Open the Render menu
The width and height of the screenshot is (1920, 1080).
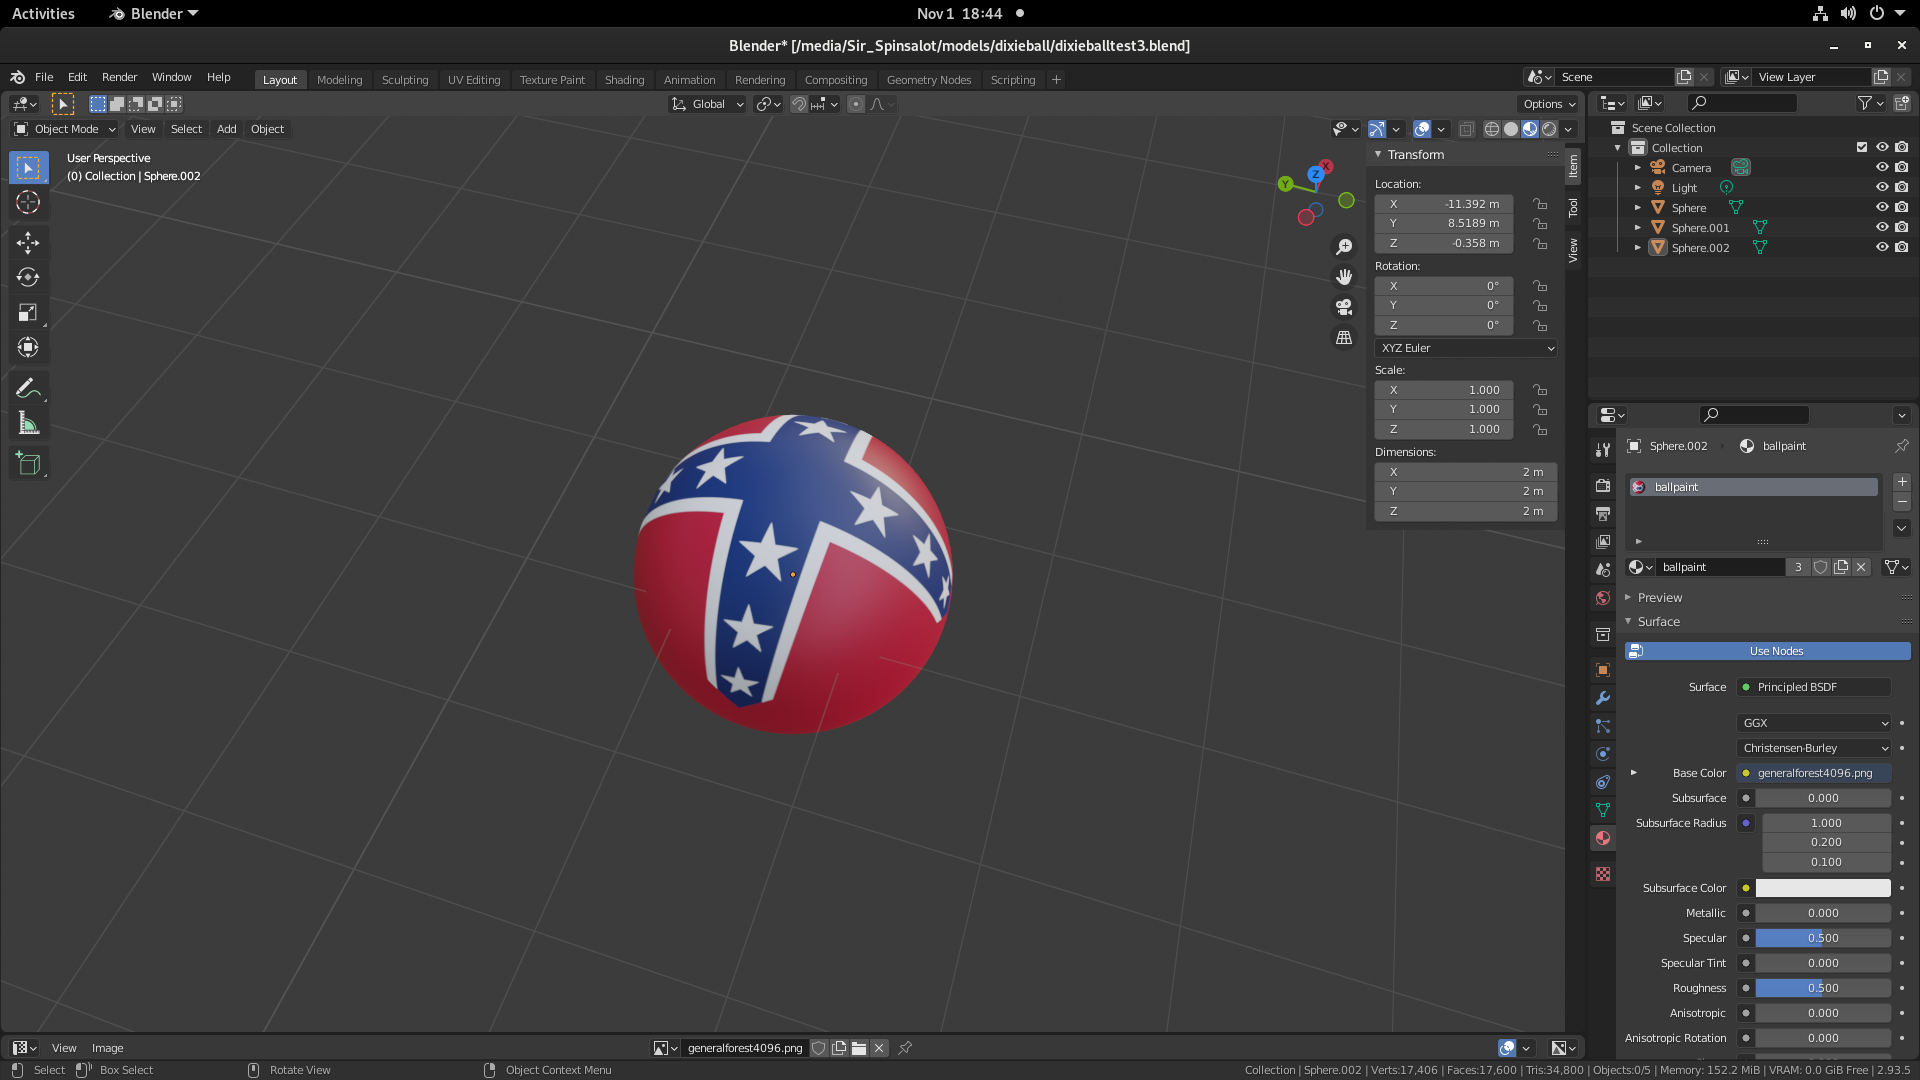click(x=120, y=77)
